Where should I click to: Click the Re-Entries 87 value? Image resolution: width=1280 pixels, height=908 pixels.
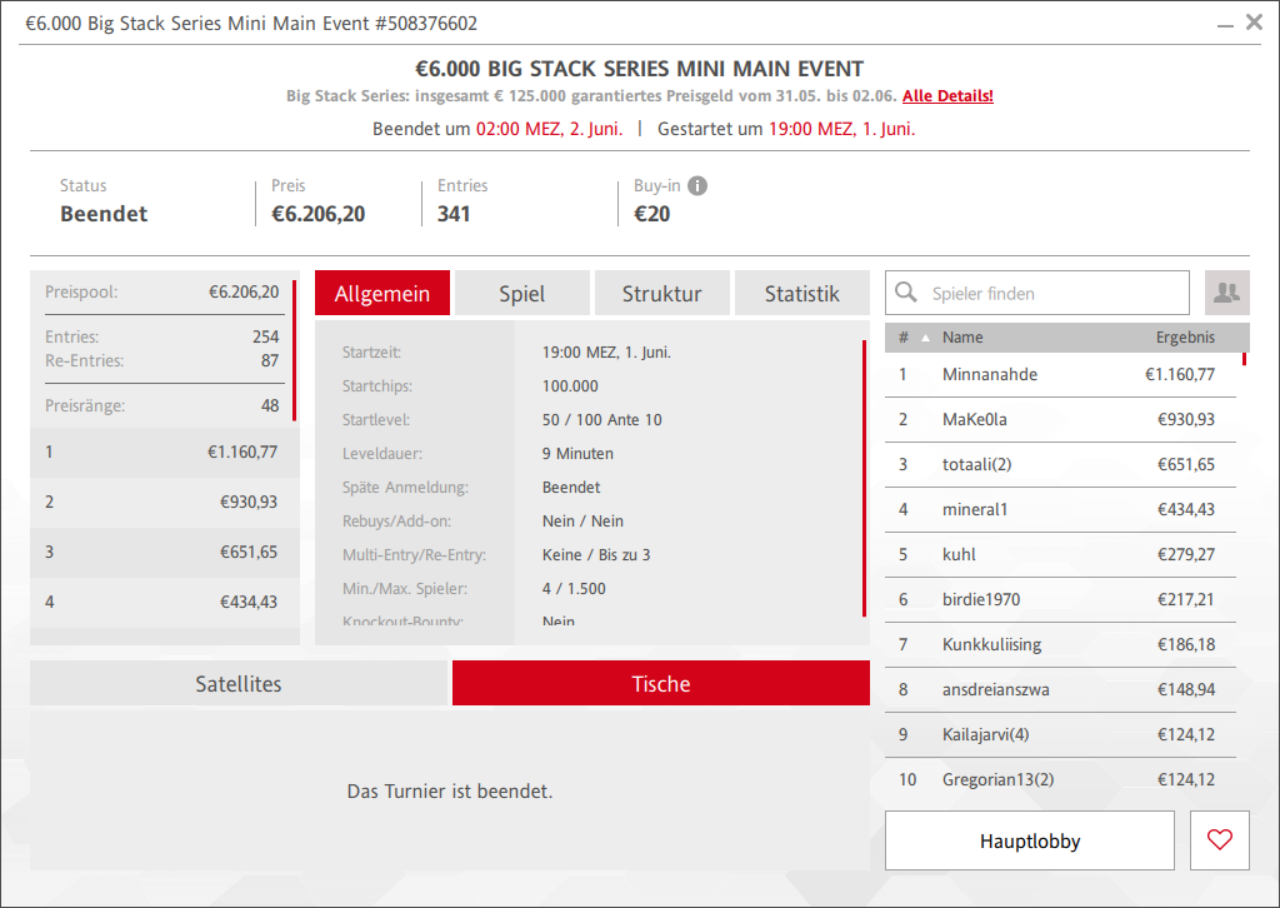pyautogui.click(x=270, y=361)
